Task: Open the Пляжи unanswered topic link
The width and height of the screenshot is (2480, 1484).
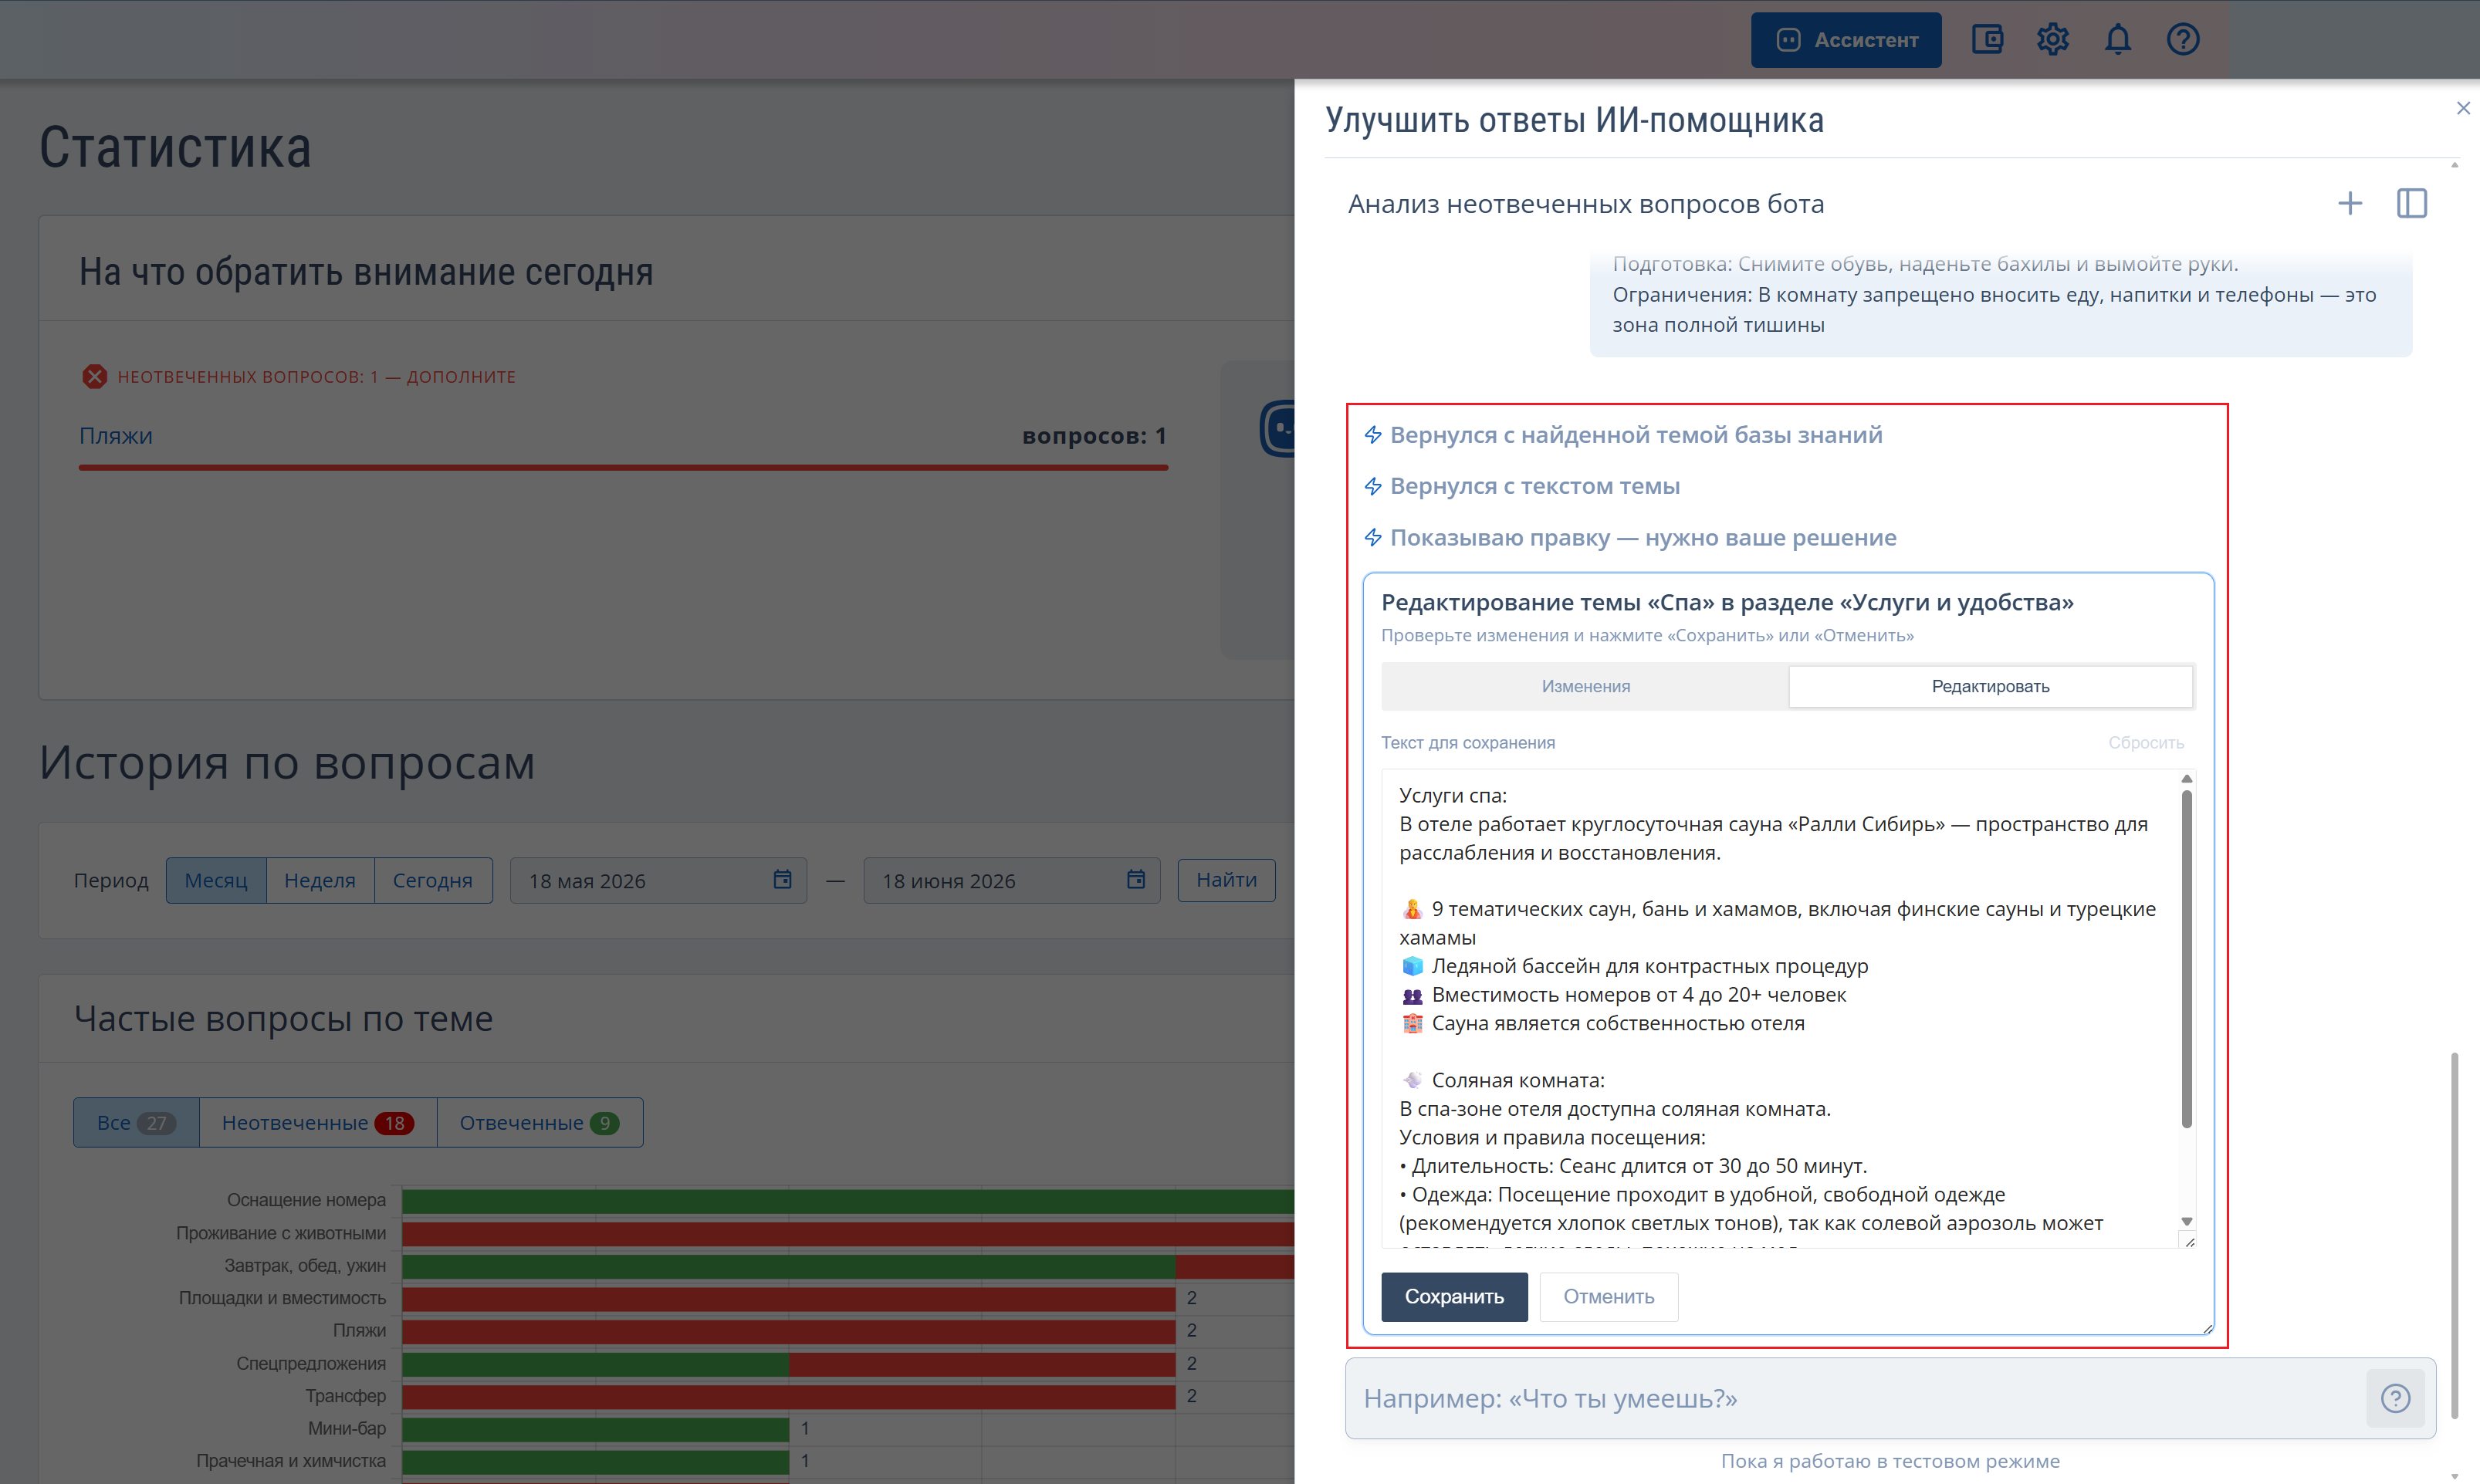Action: 116,436
